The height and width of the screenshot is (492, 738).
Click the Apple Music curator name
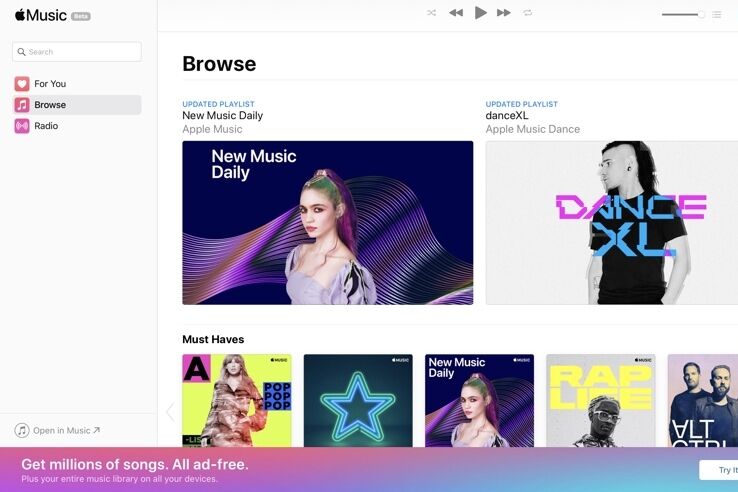(x=212, y=129)
